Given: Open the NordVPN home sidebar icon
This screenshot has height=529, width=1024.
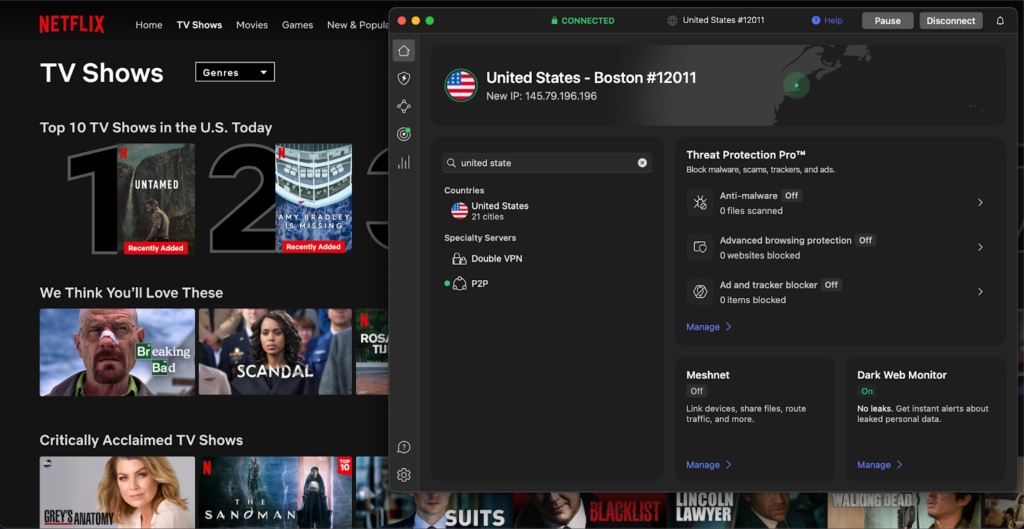Looking at the screenshot, I should coord(404,50).
